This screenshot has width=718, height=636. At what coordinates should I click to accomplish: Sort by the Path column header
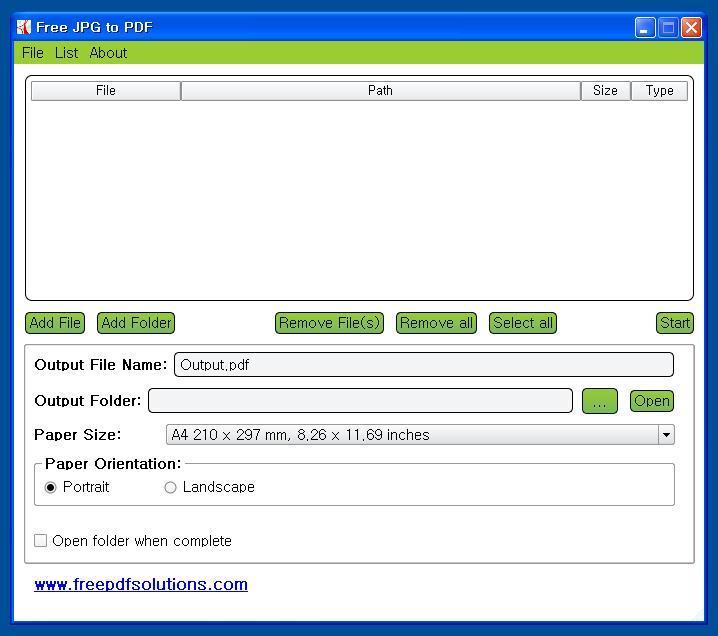coord(381,91)
